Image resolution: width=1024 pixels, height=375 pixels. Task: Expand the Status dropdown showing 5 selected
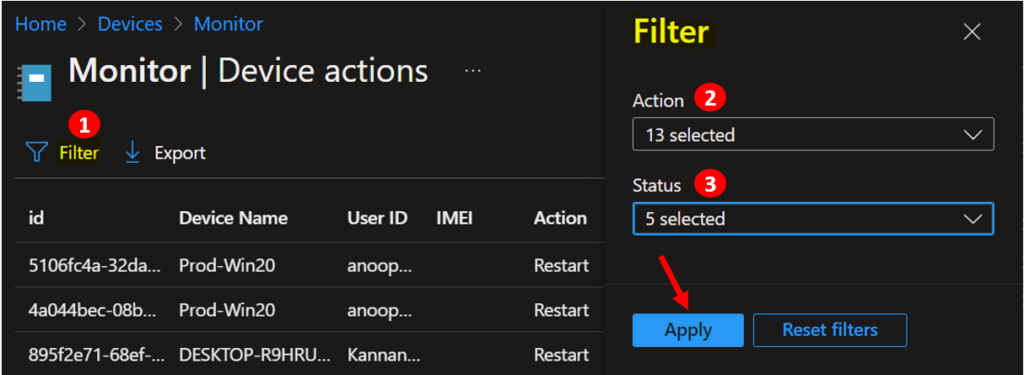point(813,218)
